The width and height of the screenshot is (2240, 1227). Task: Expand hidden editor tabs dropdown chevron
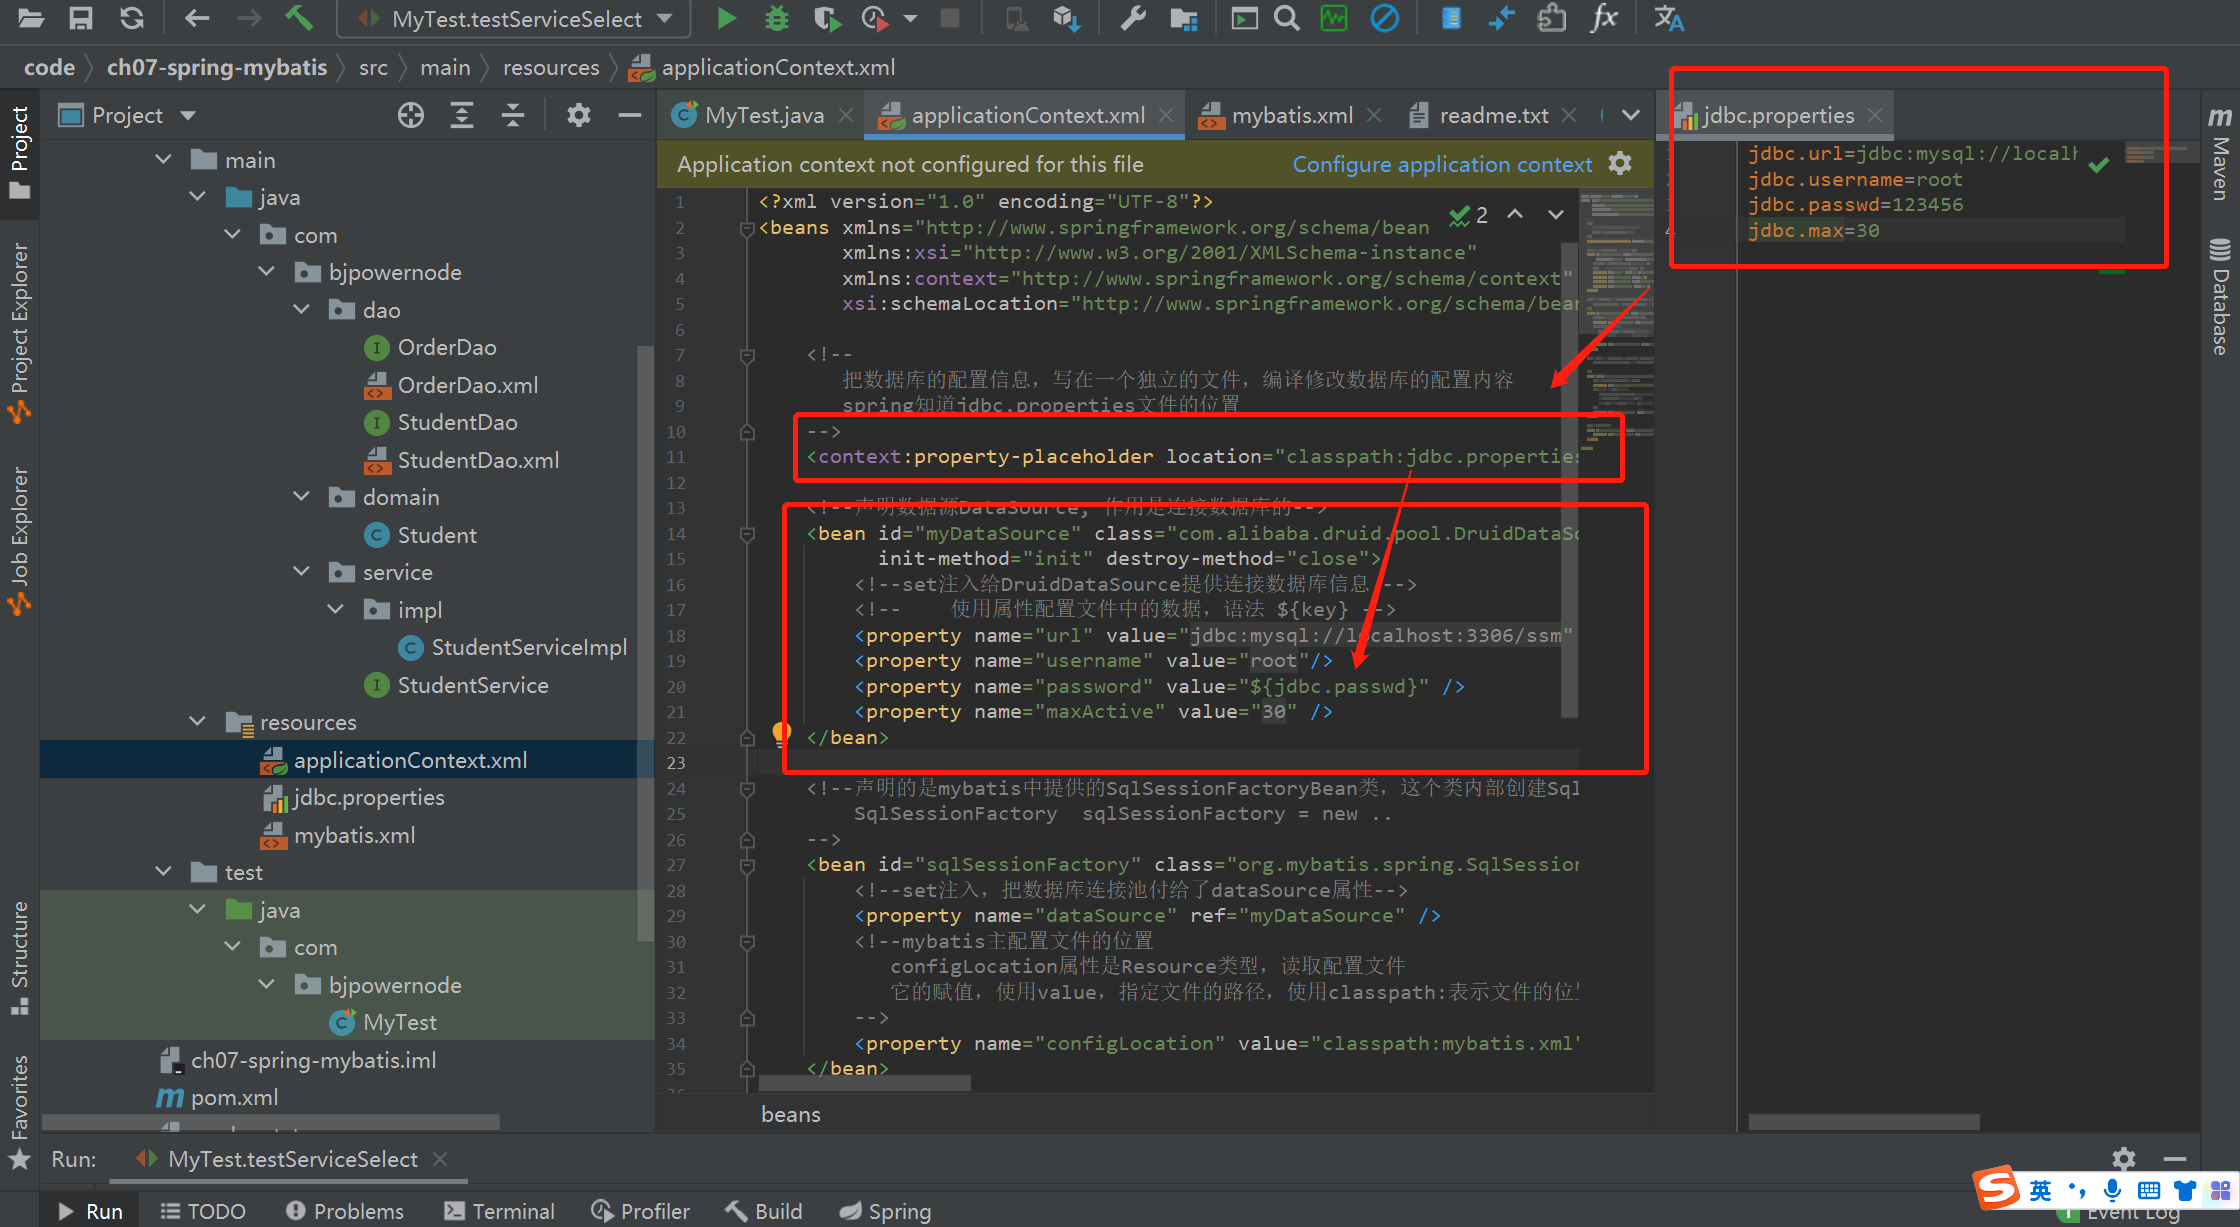pyautogui.click(x=1631, y=115)
